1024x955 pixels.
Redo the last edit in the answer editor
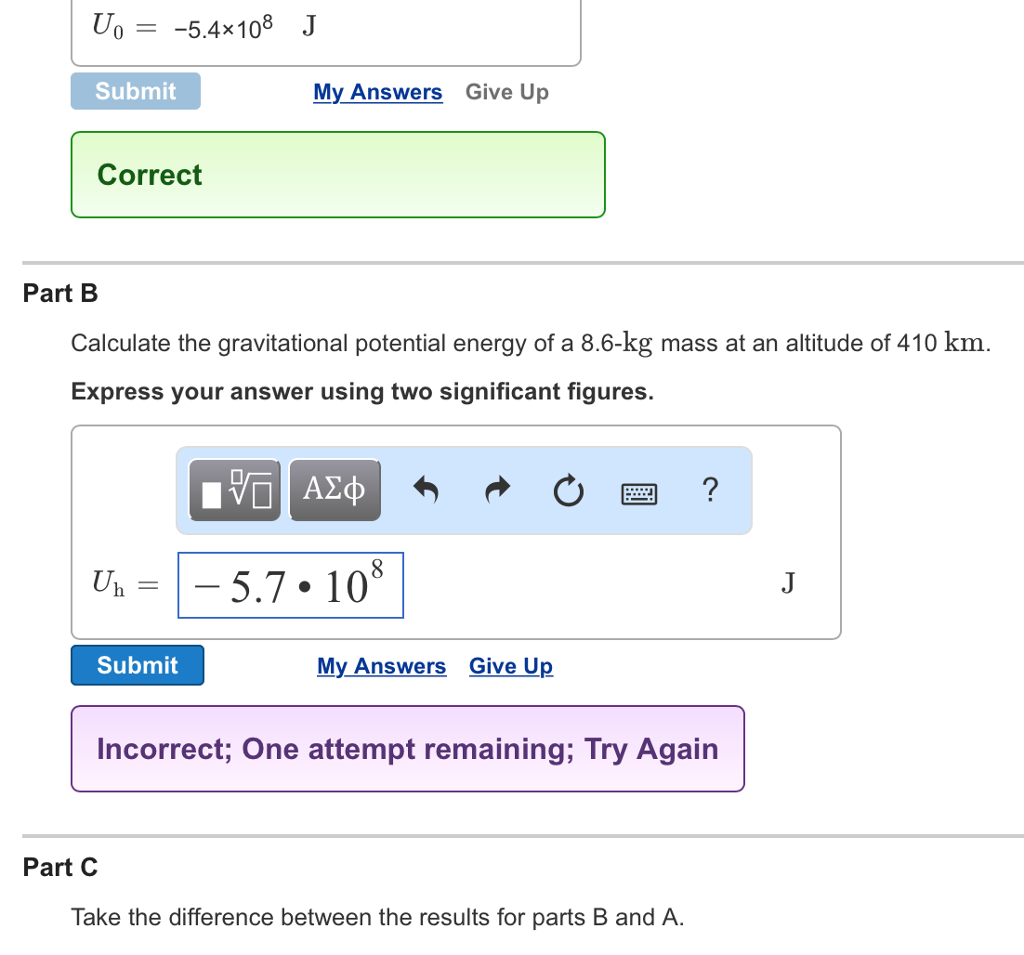[x=497, y=490]
